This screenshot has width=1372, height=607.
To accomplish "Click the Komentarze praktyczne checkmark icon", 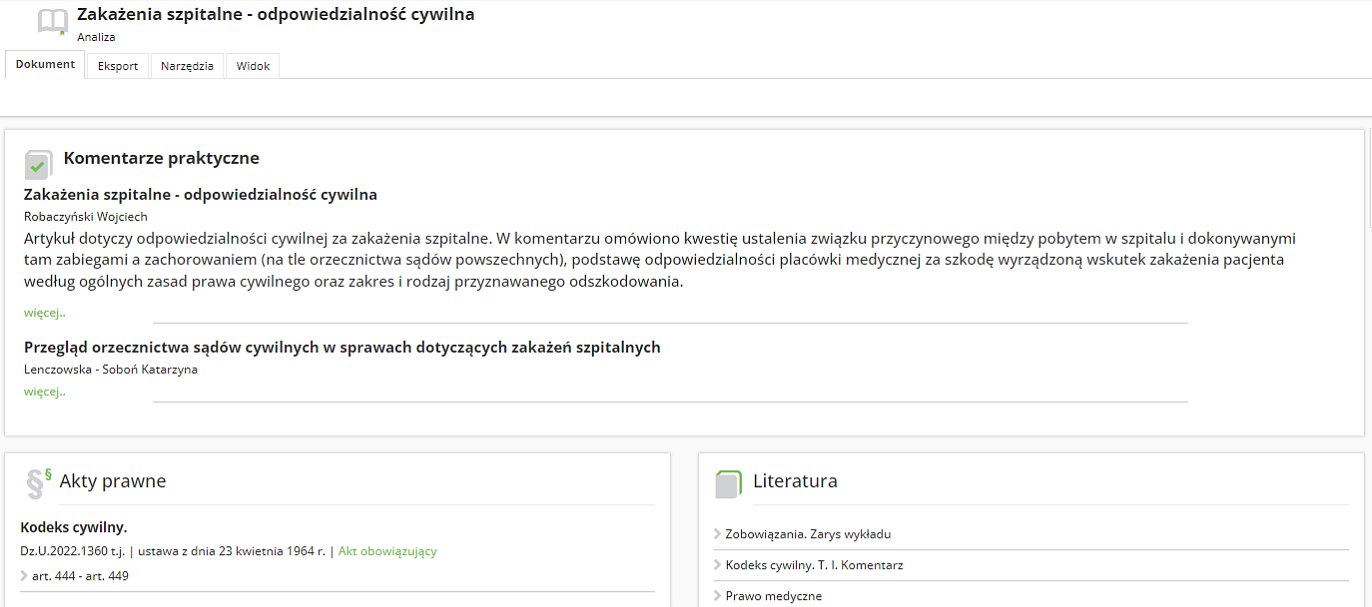I will tap(38, 164).
